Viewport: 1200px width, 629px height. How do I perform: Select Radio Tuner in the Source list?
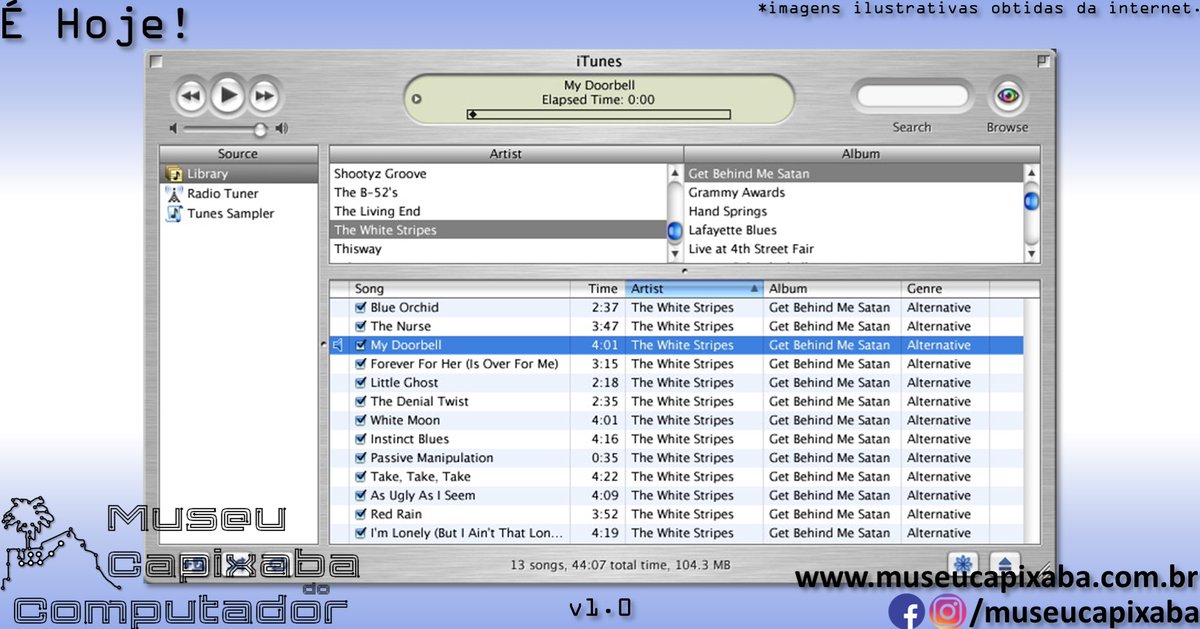click(238, 193)
